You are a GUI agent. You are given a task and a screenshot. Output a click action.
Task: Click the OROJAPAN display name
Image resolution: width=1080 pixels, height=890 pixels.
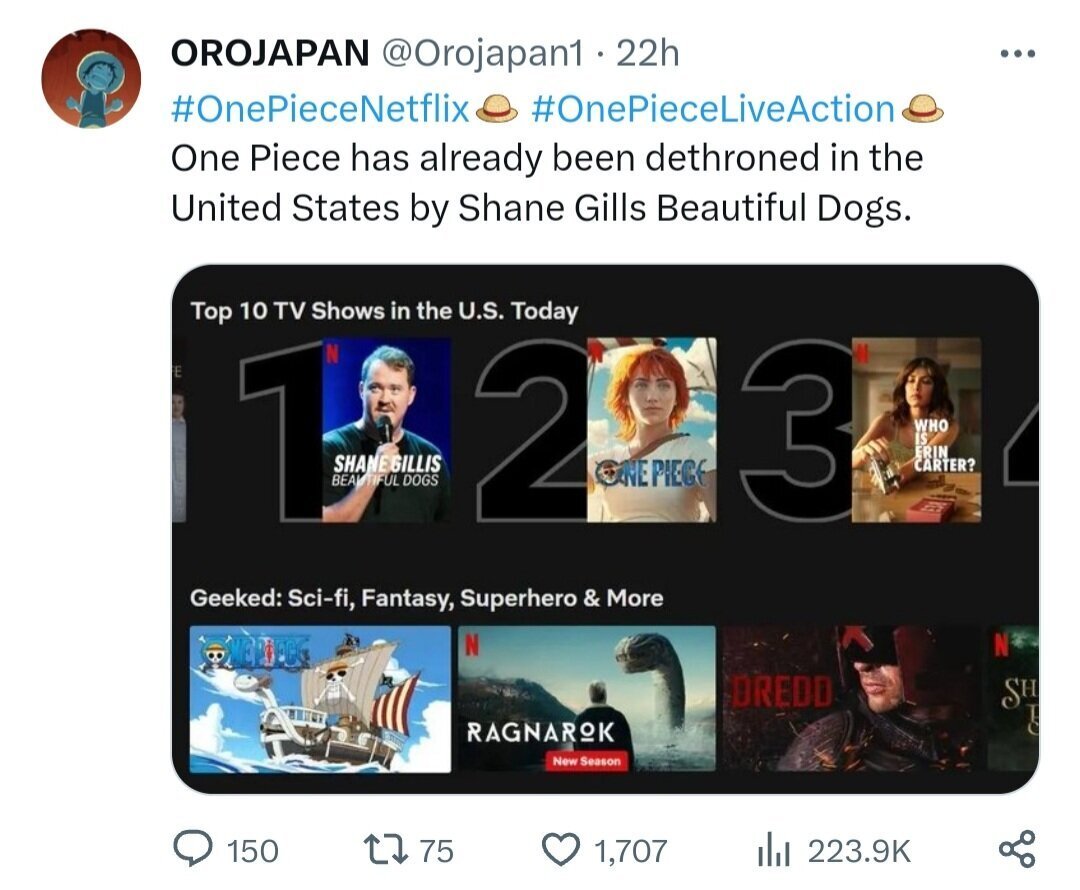(x=270, y=54)
